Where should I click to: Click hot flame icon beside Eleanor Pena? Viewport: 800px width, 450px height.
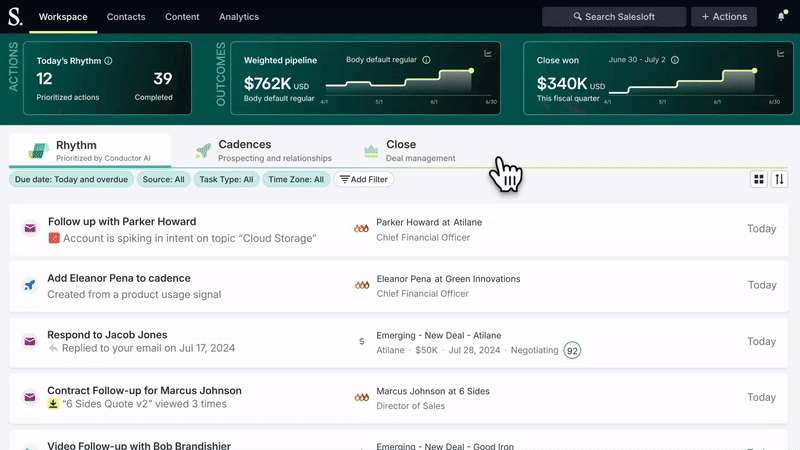point(362,285)
